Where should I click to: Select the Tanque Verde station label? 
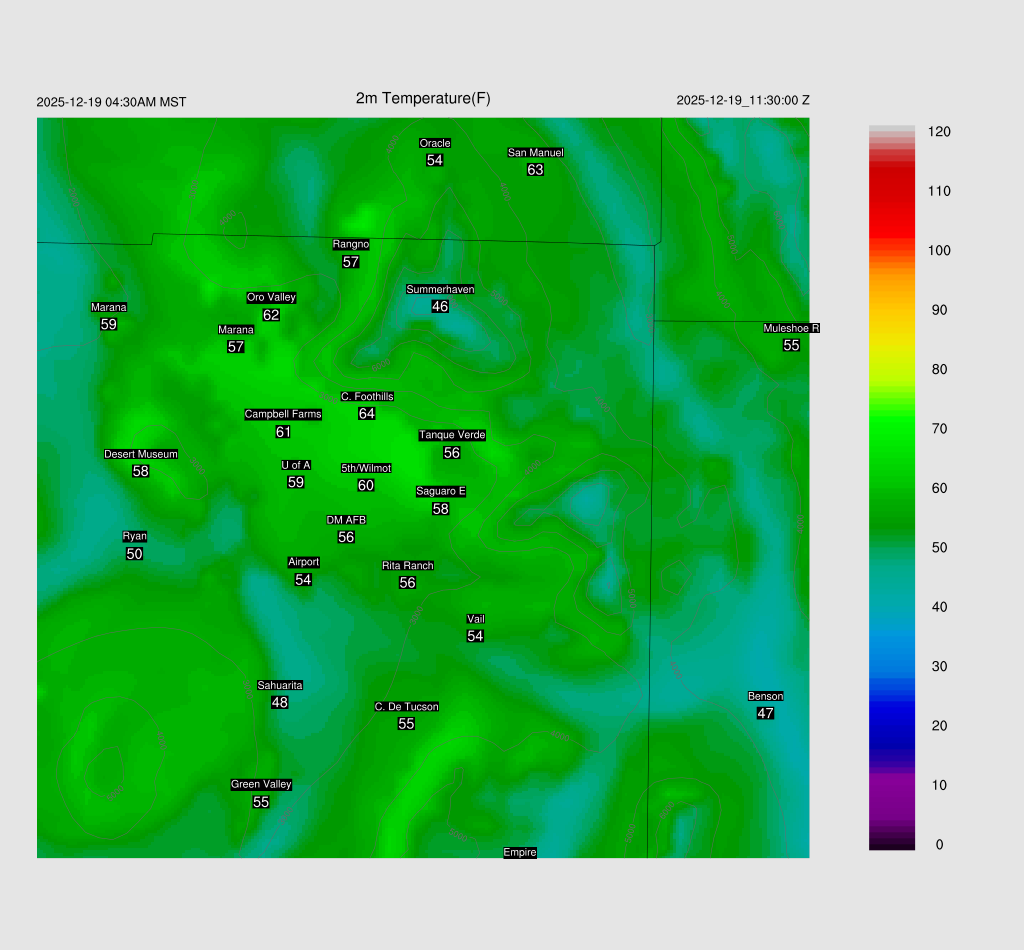(452, 435)
